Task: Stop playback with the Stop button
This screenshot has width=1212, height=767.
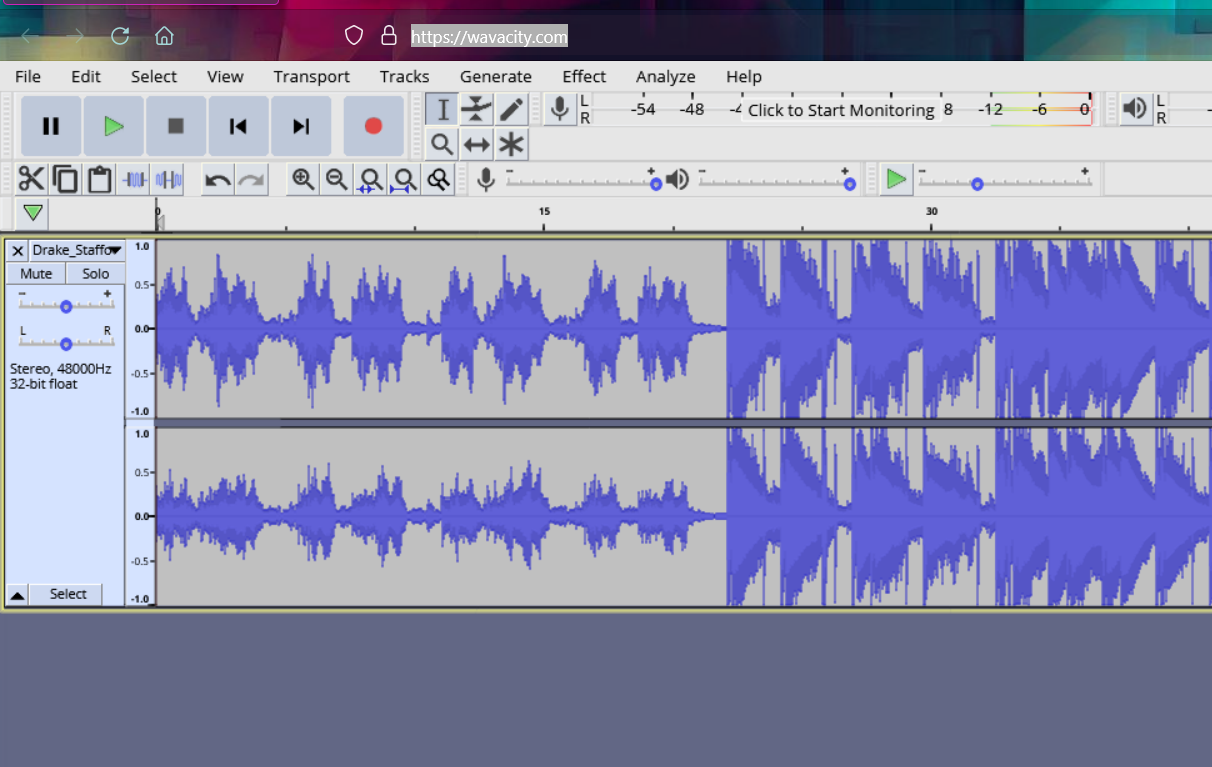Action: point(176,126)
